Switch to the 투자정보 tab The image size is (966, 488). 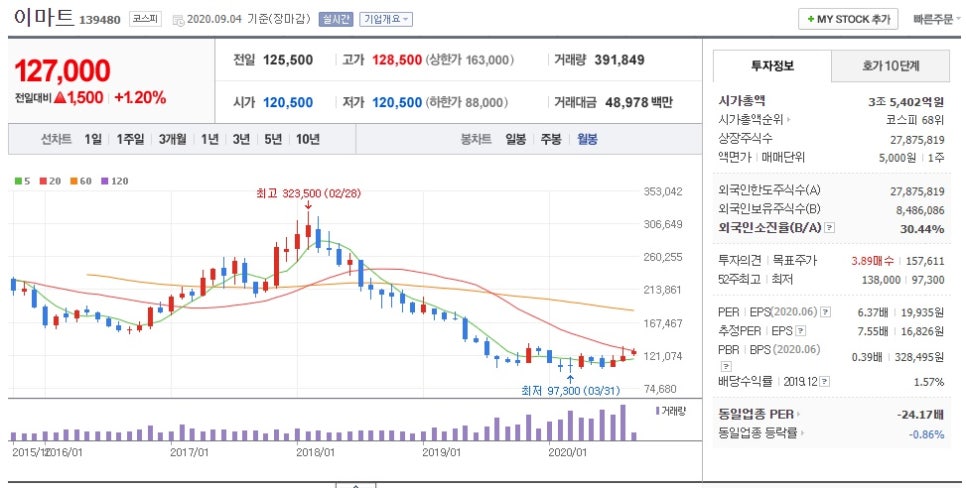pyautogui.click(x=772, y=65)
